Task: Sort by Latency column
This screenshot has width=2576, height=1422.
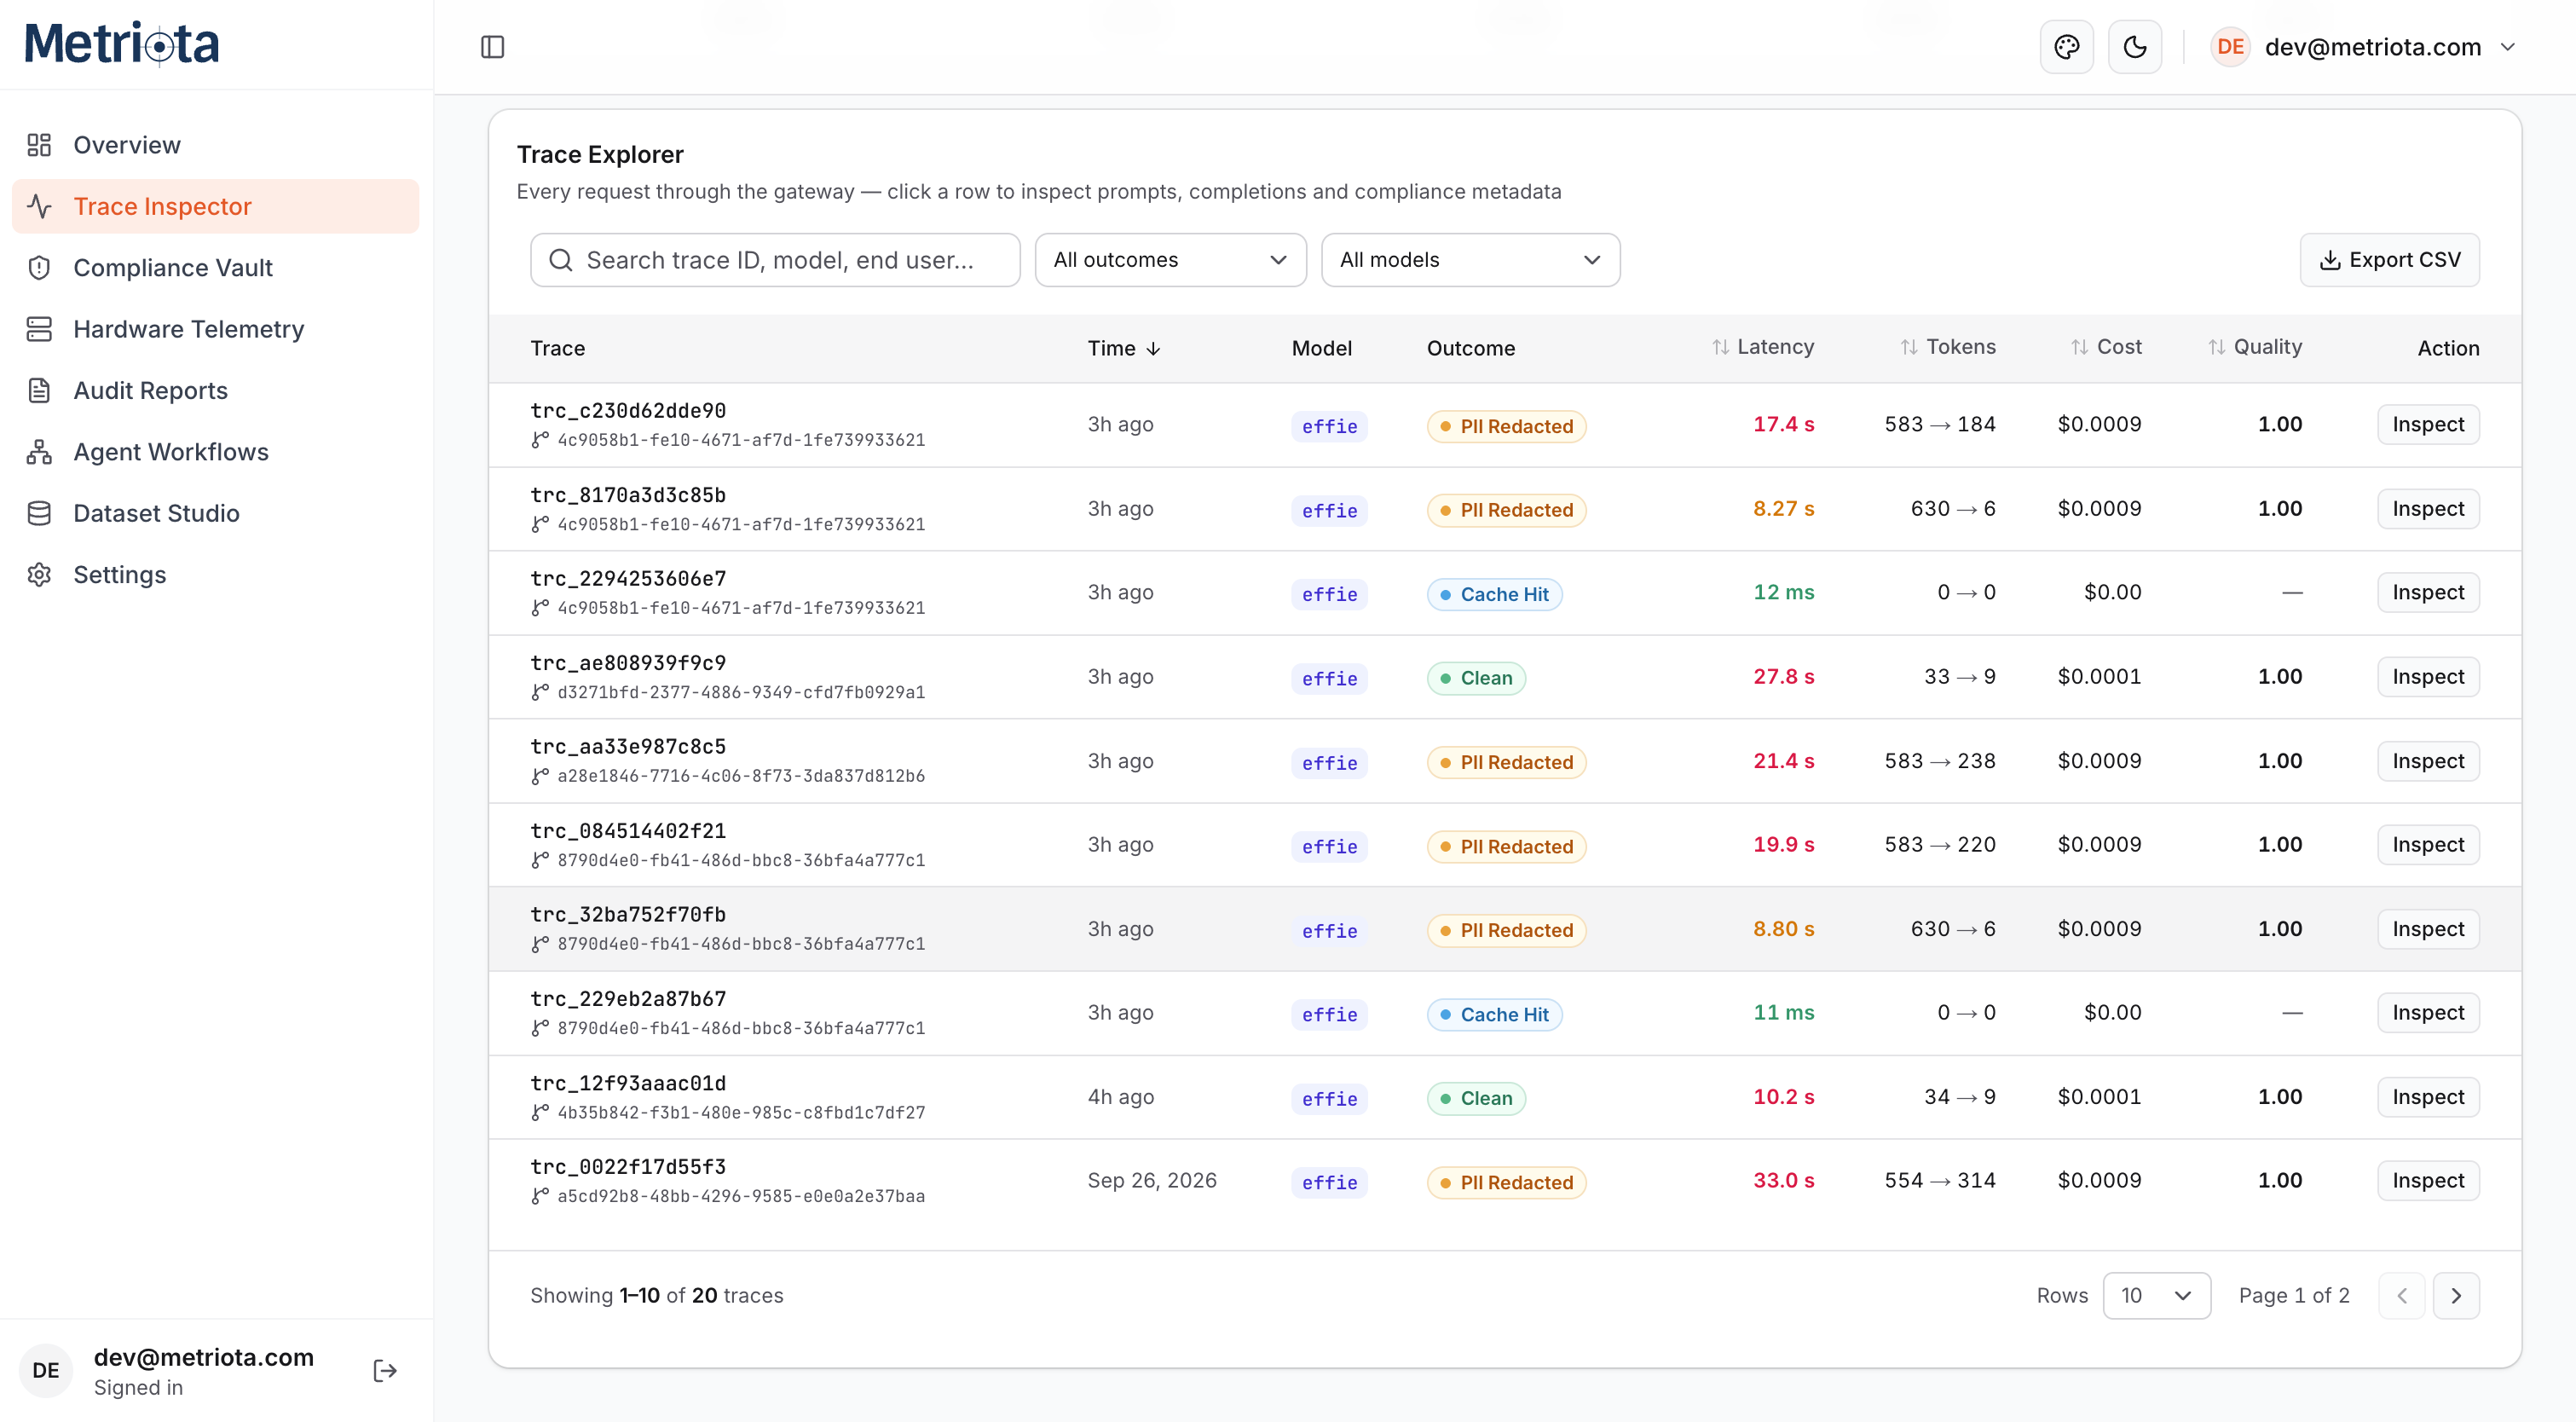Action: [x=1762, y=347]
